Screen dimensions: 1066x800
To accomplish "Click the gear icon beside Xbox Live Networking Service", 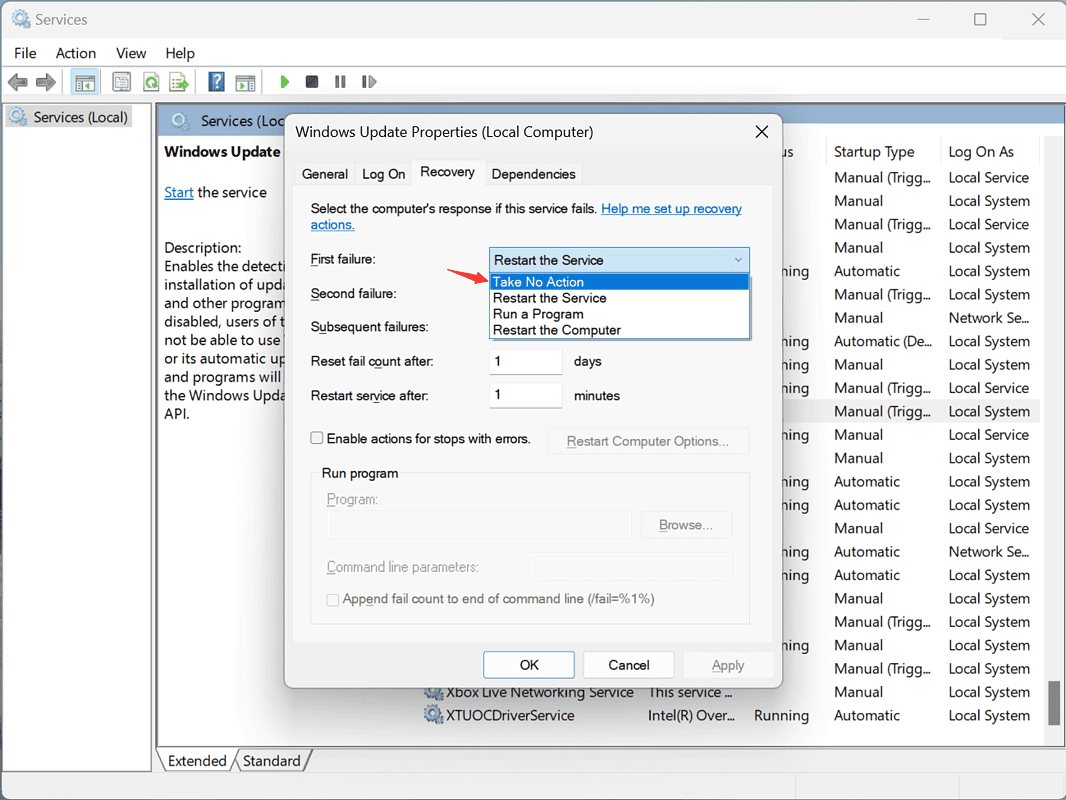I will [433, 693].
